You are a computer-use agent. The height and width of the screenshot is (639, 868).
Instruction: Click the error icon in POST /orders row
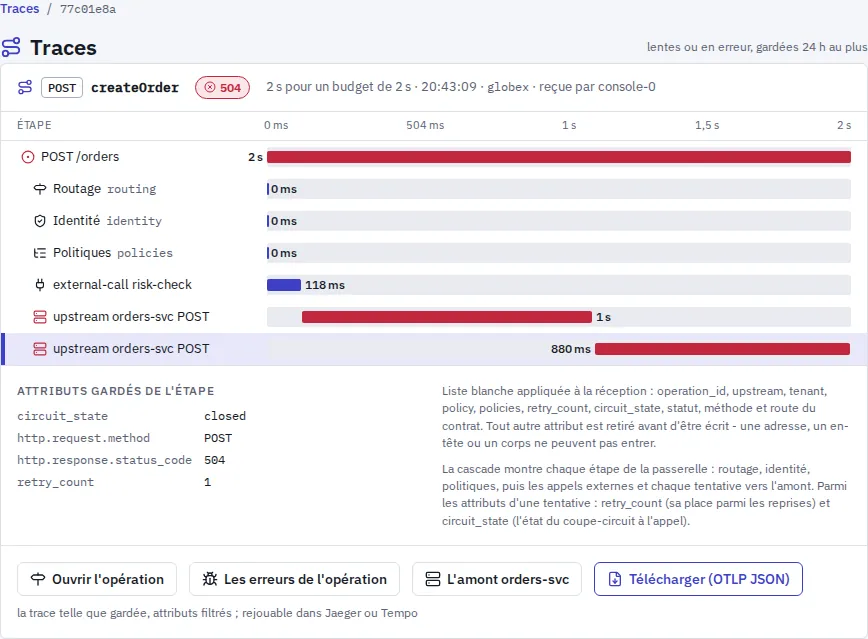click(x=28, y=157)
